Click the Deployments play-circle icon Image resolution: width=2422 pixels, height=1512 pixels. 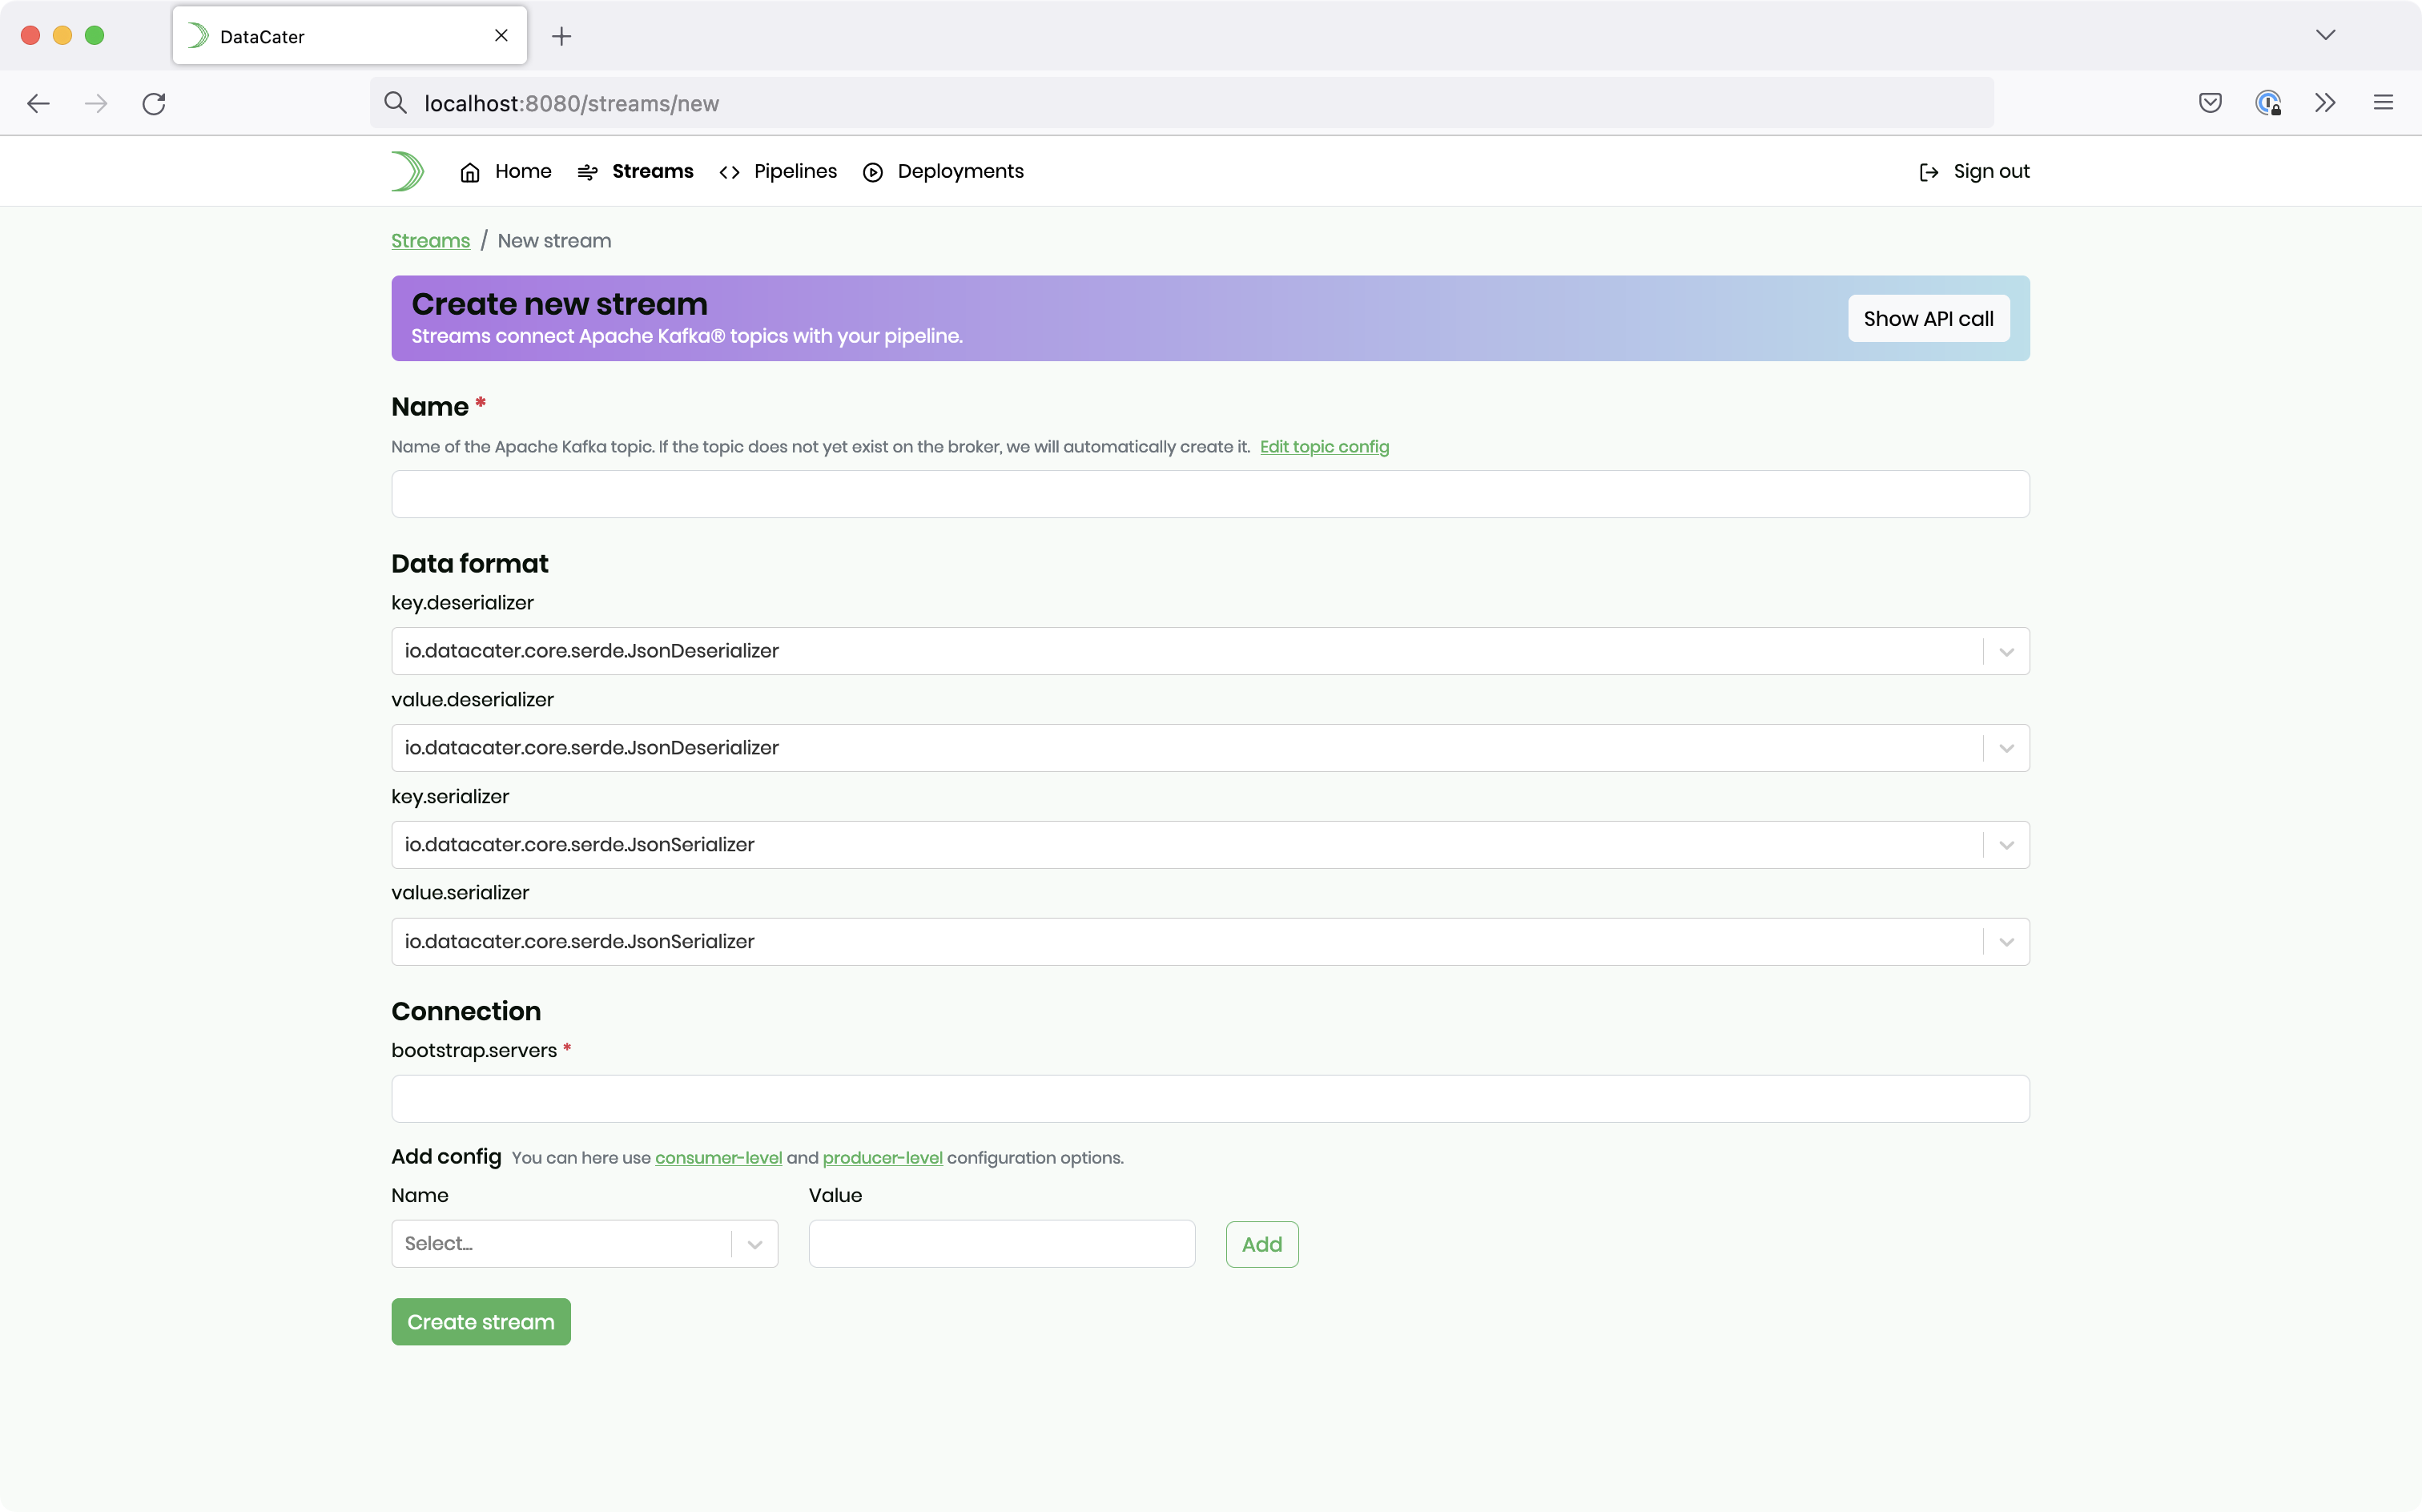tap(872, 172)
